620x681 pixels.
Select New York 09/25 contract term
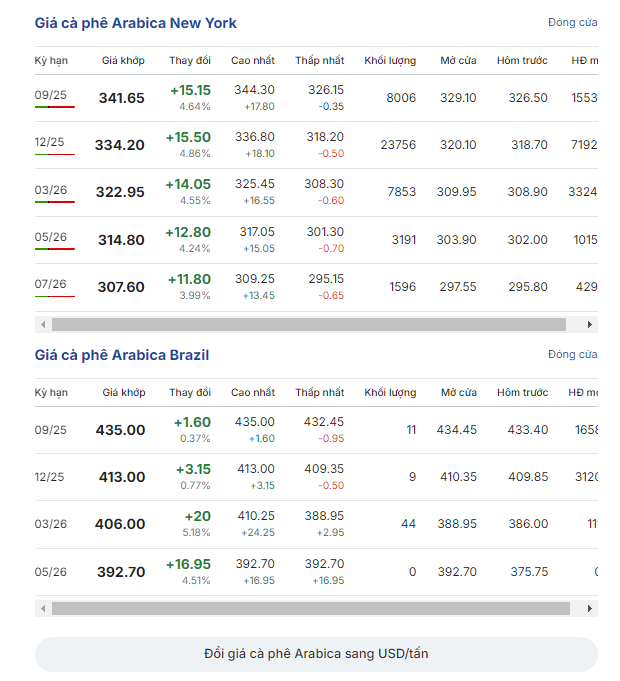[x=51, y=95]
